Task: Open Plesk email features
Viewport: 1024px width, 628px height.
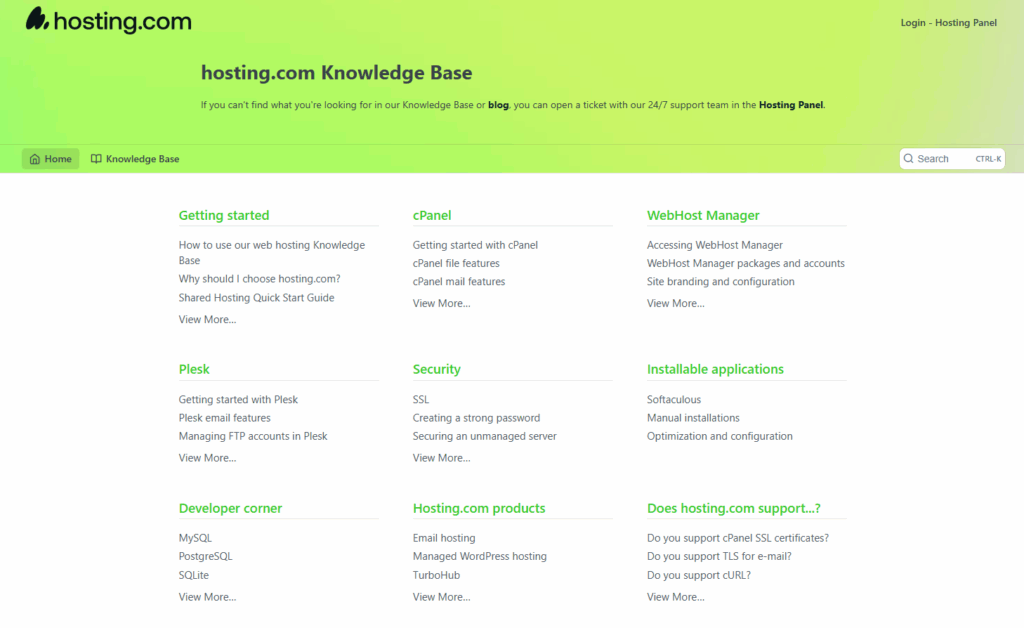Action: [x=224, y=418]
